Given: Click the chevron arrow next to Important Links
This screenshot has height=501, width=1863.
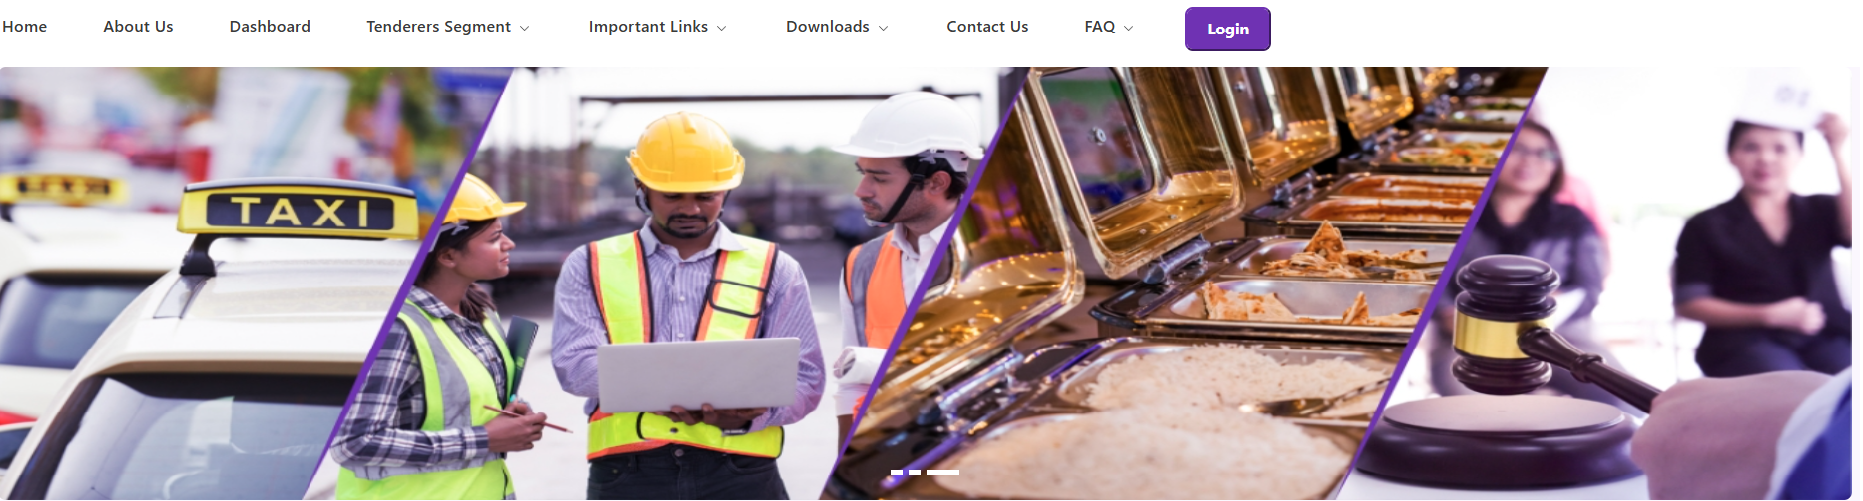Looking at the screenshot, I should (x=721, y=28).
